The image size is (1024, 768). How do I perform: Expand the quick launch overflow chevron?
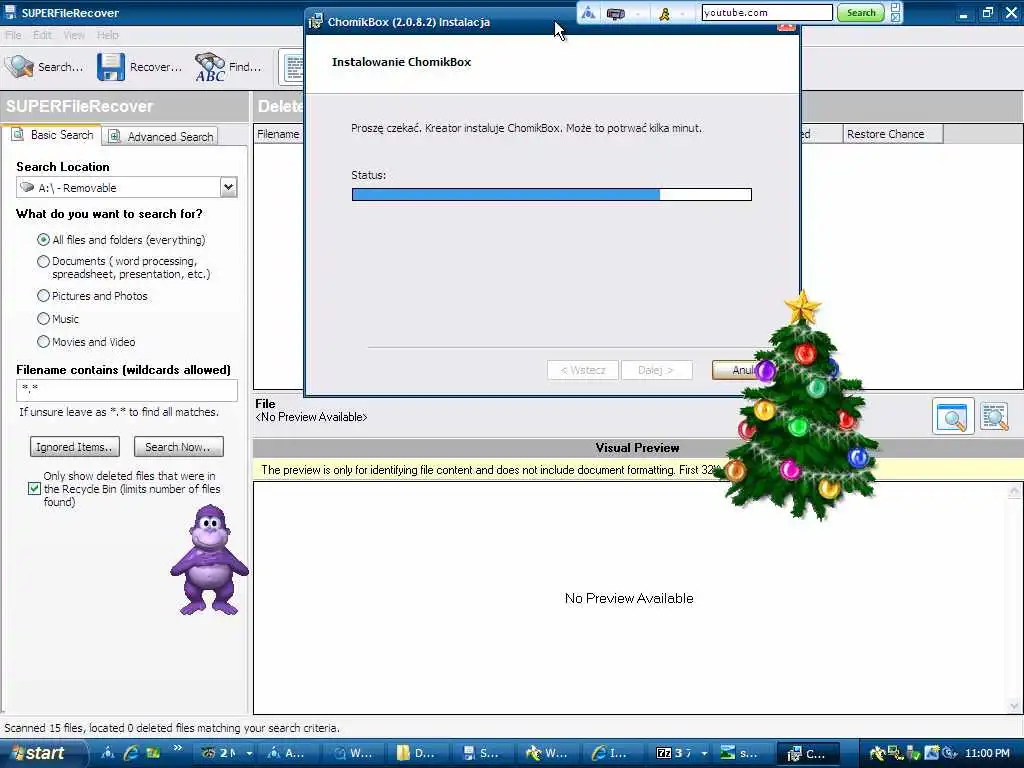pos(177,748)
